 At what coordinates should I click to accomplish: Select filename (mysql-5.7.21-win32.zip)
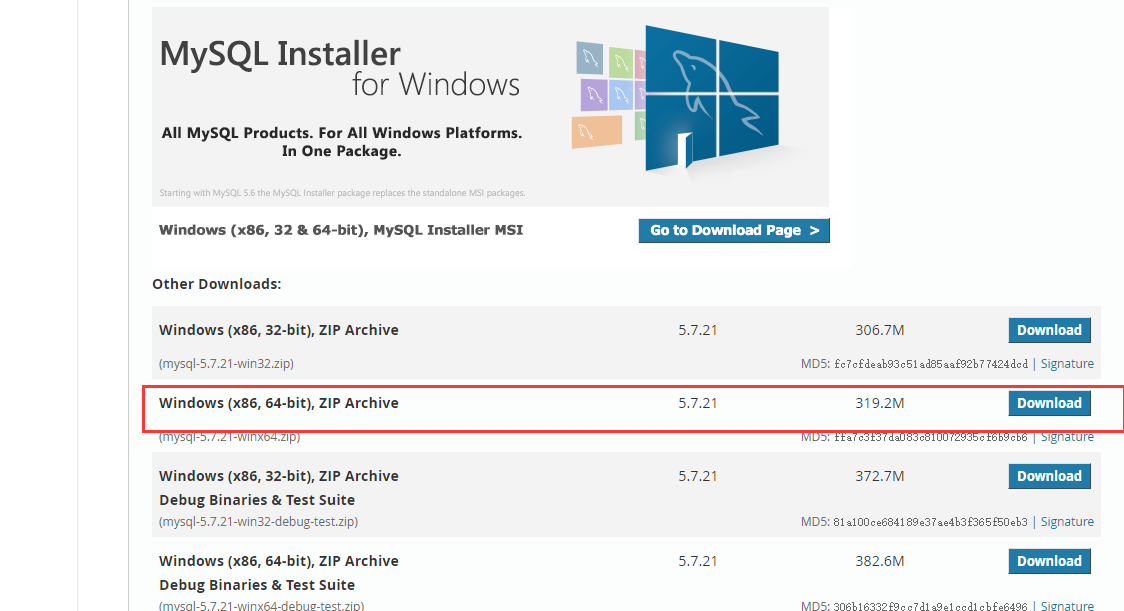click(227, 364)
